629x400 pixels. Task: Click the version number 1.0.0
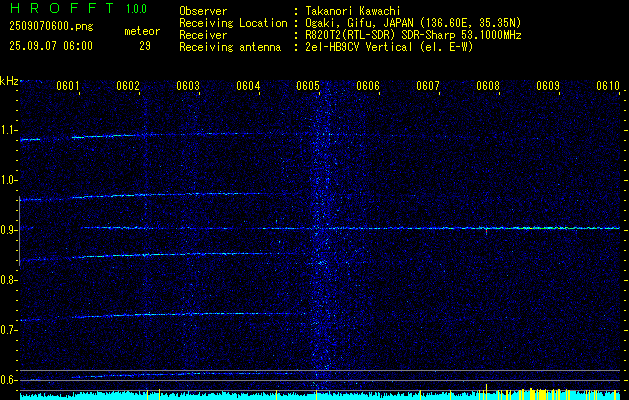[136, 9]
